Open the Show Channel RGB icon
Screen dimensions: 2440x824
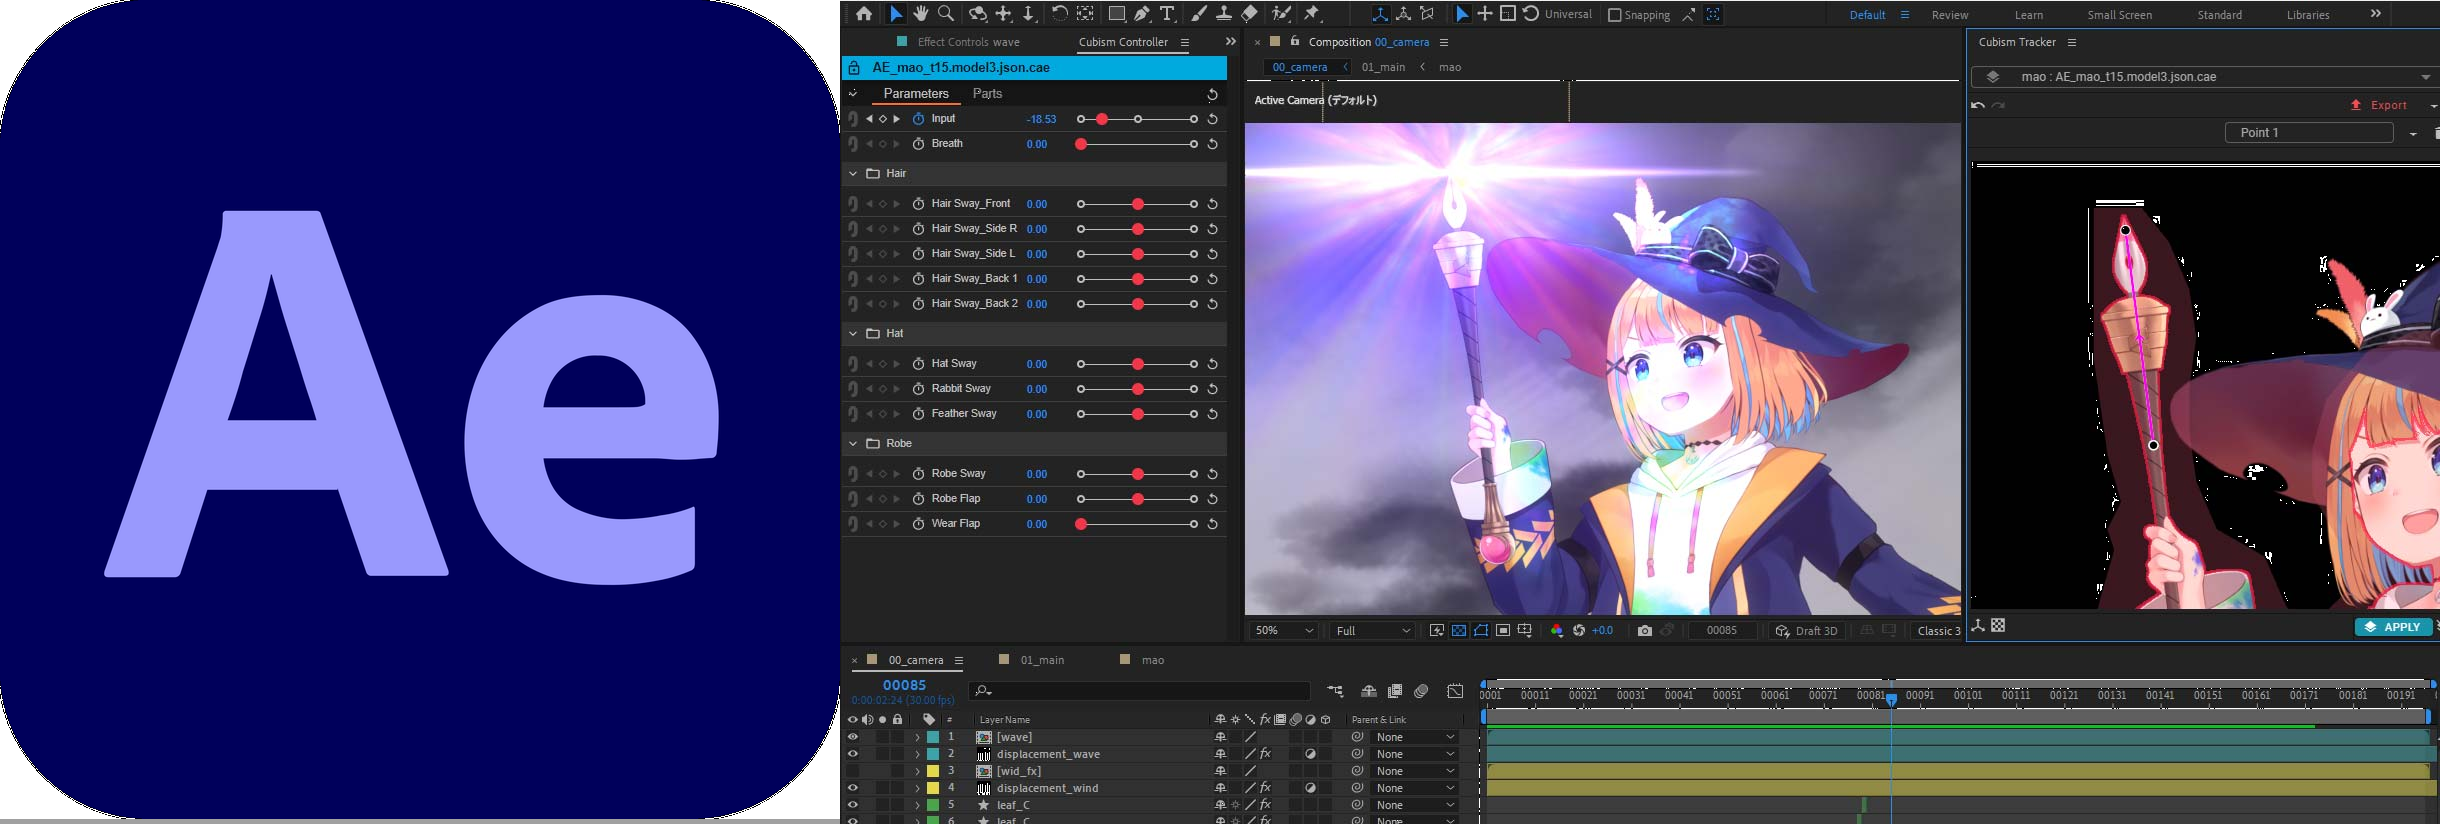1556,631
